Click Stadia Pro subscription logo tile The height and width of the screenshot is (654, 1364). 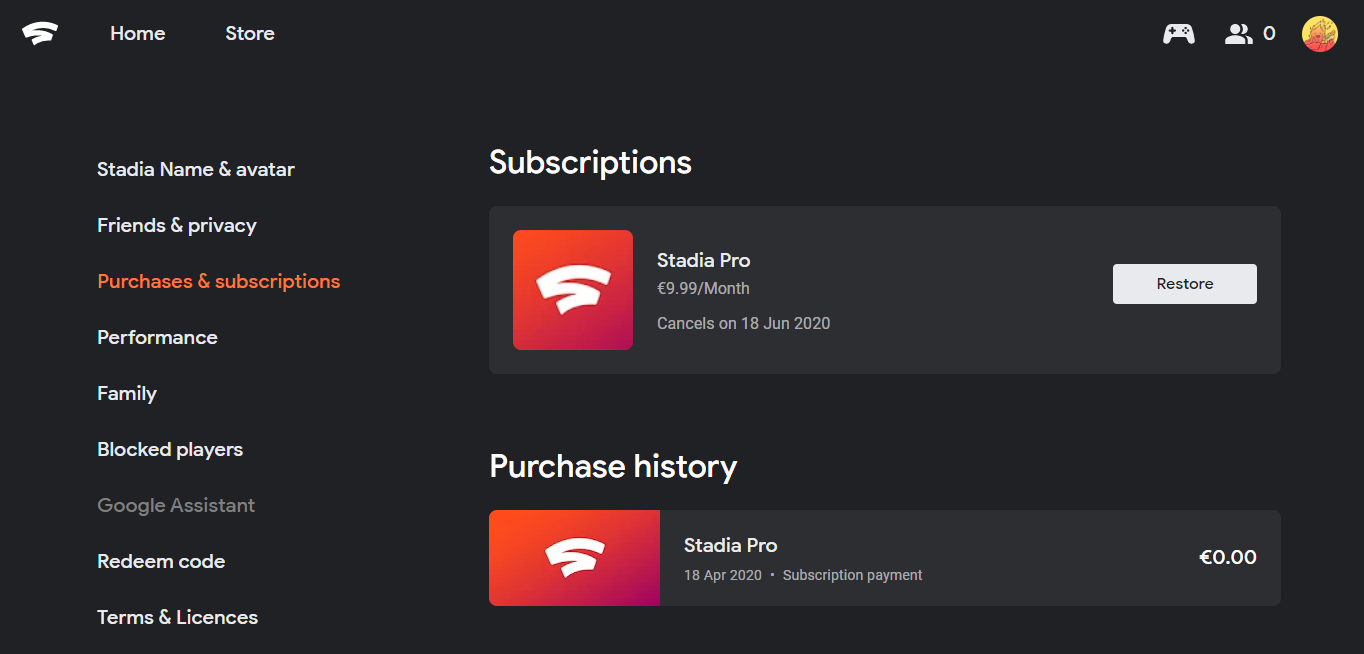[573, 290]
